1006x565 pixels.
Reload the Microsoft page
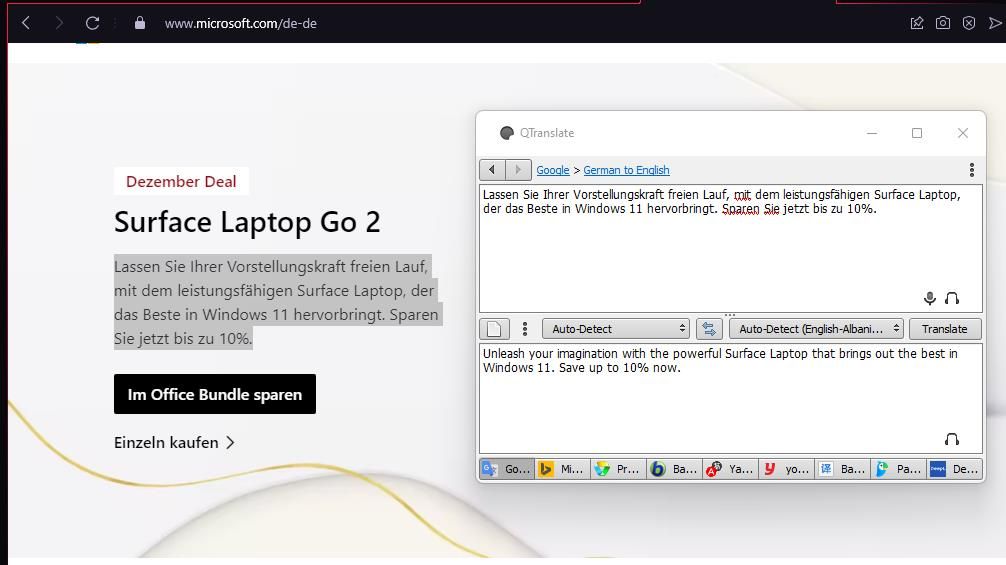tap(92, 23)
